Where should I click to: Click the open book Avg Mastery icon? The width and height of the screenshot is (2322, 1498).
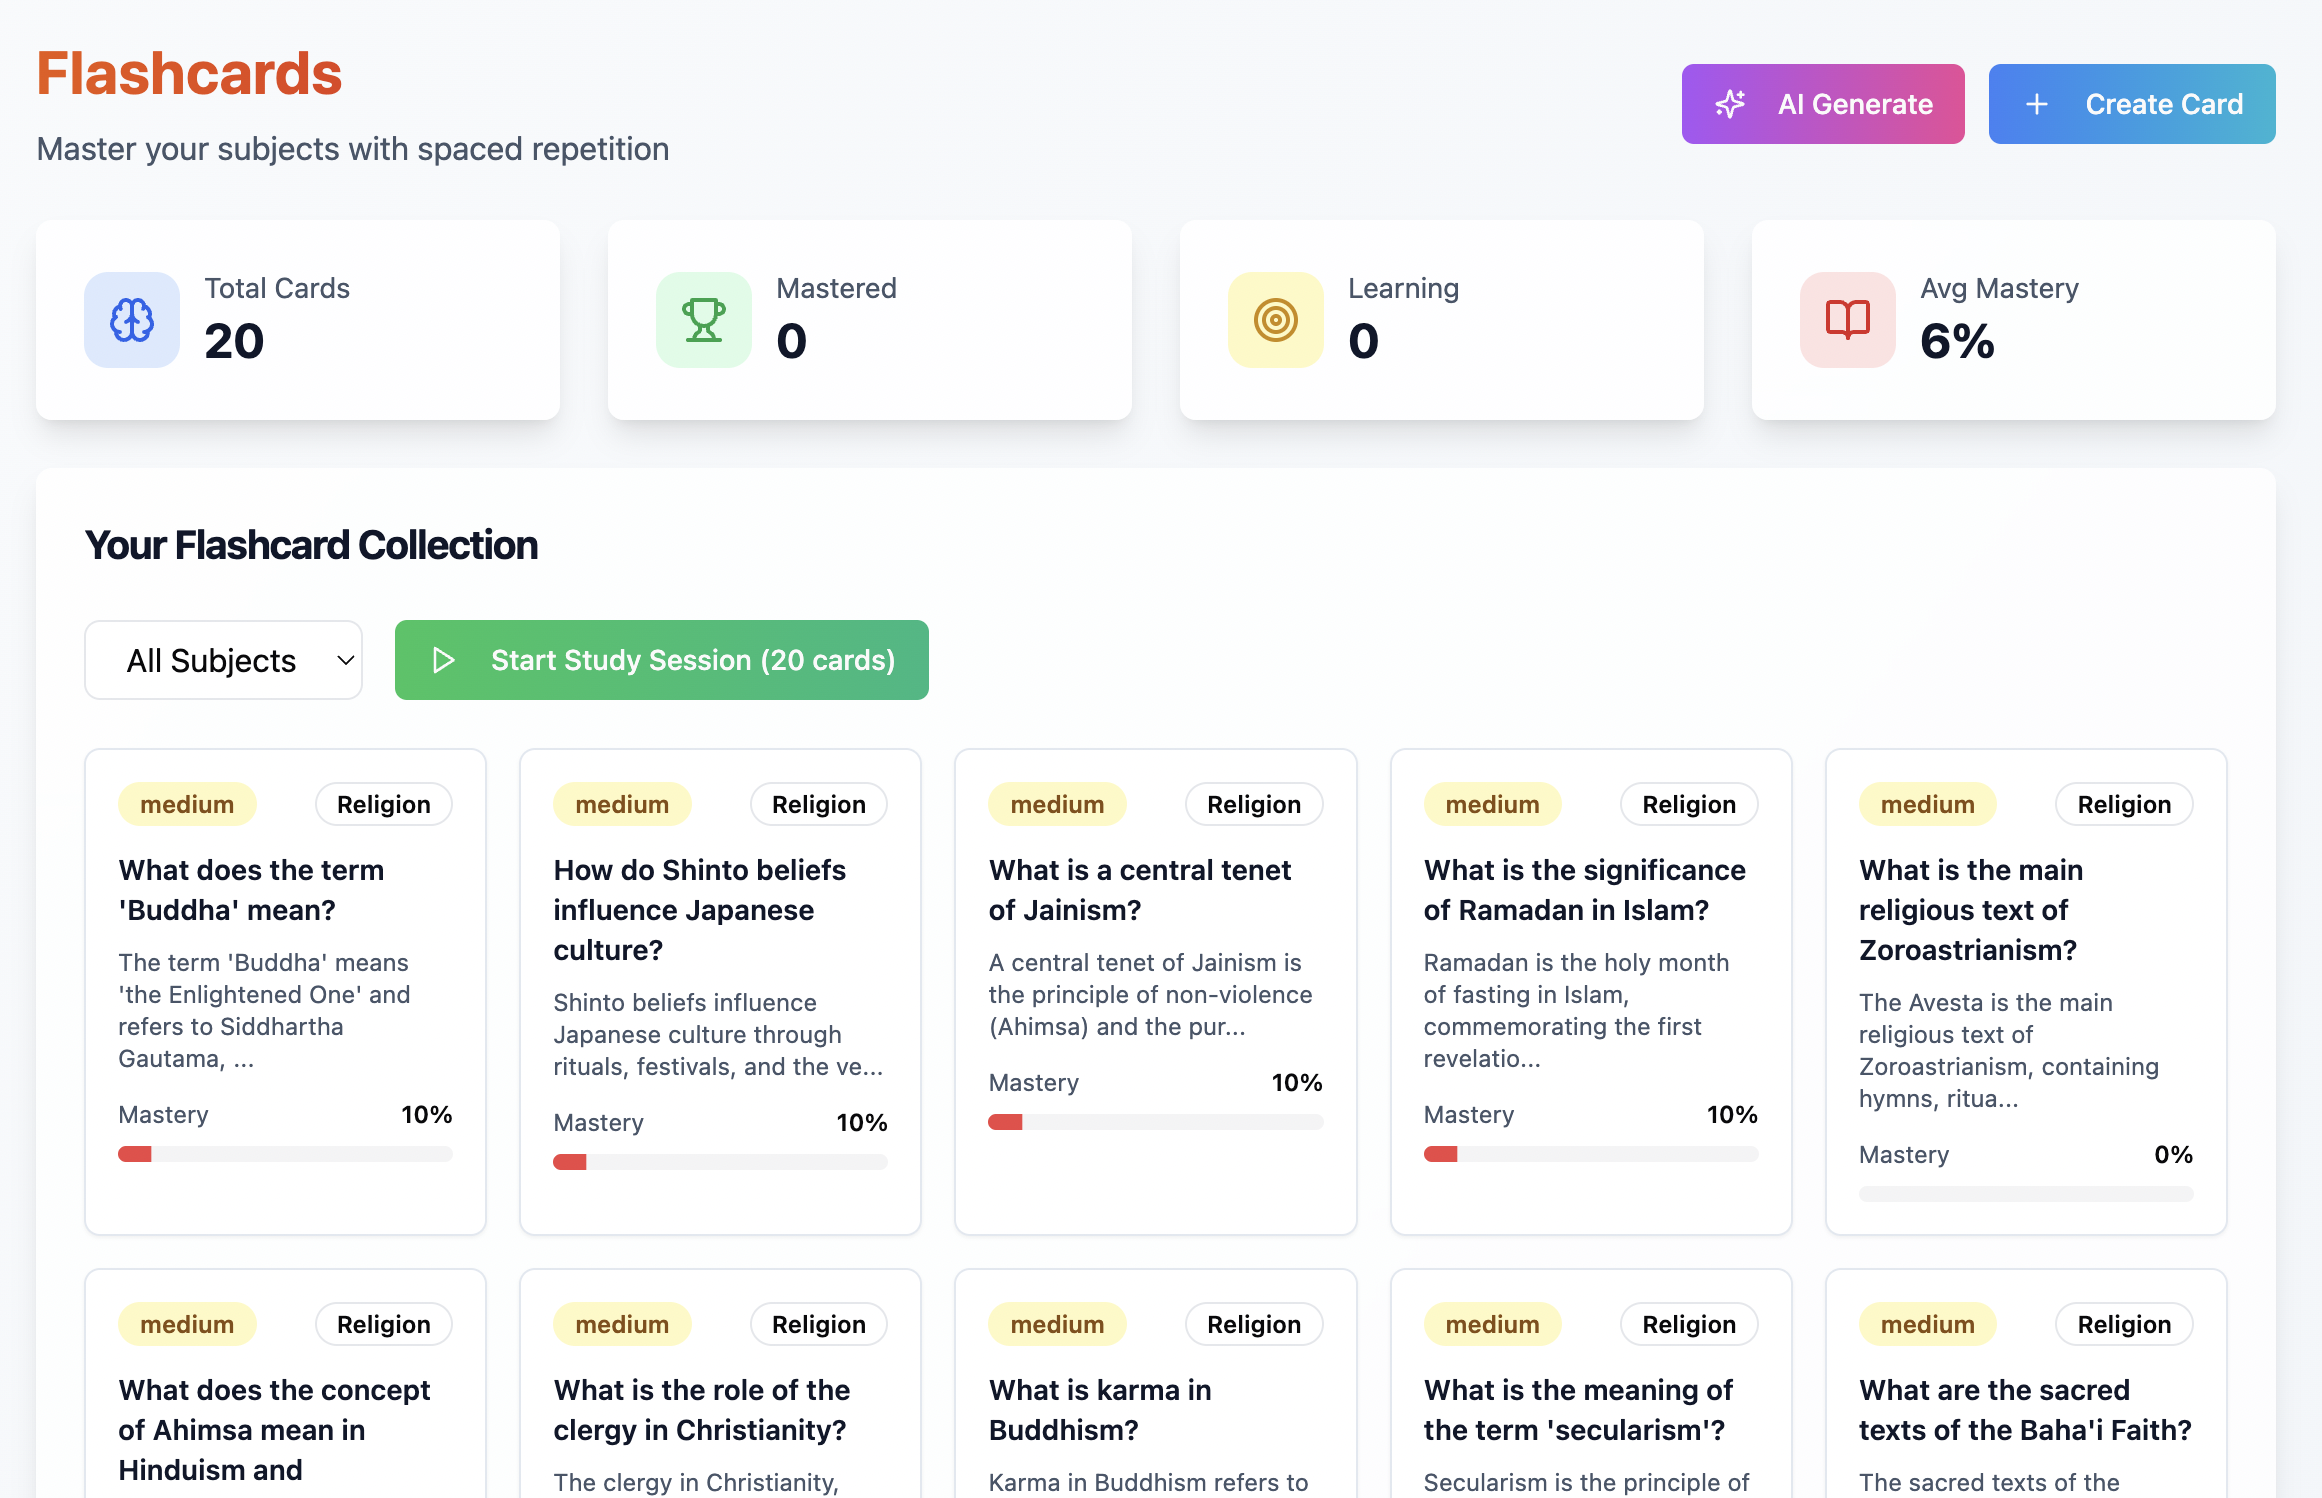(1847, 320)
